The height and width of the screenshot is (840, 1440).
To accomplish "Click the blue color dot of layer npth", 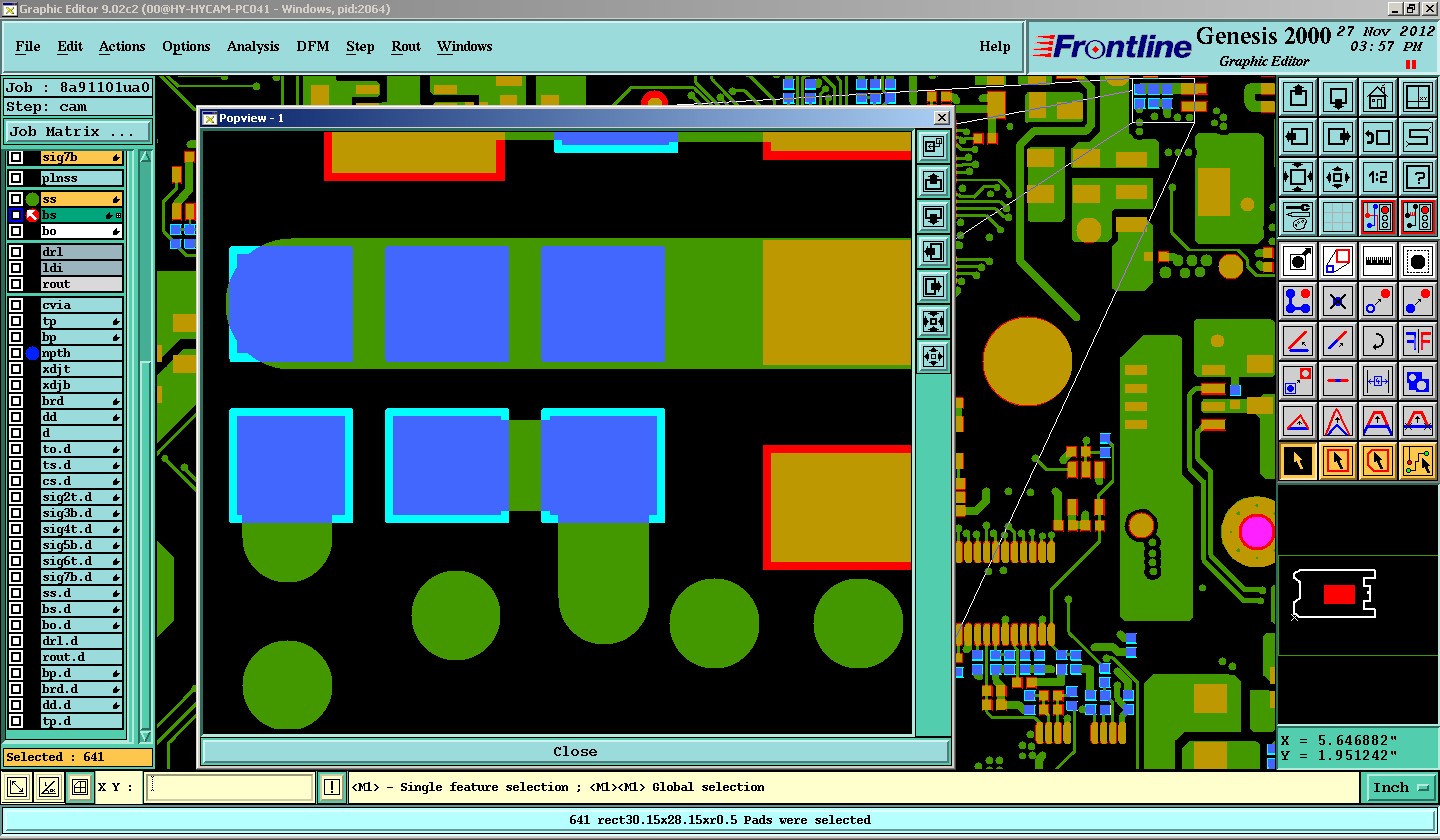I will pyautogui.click(x=32, y=353).
